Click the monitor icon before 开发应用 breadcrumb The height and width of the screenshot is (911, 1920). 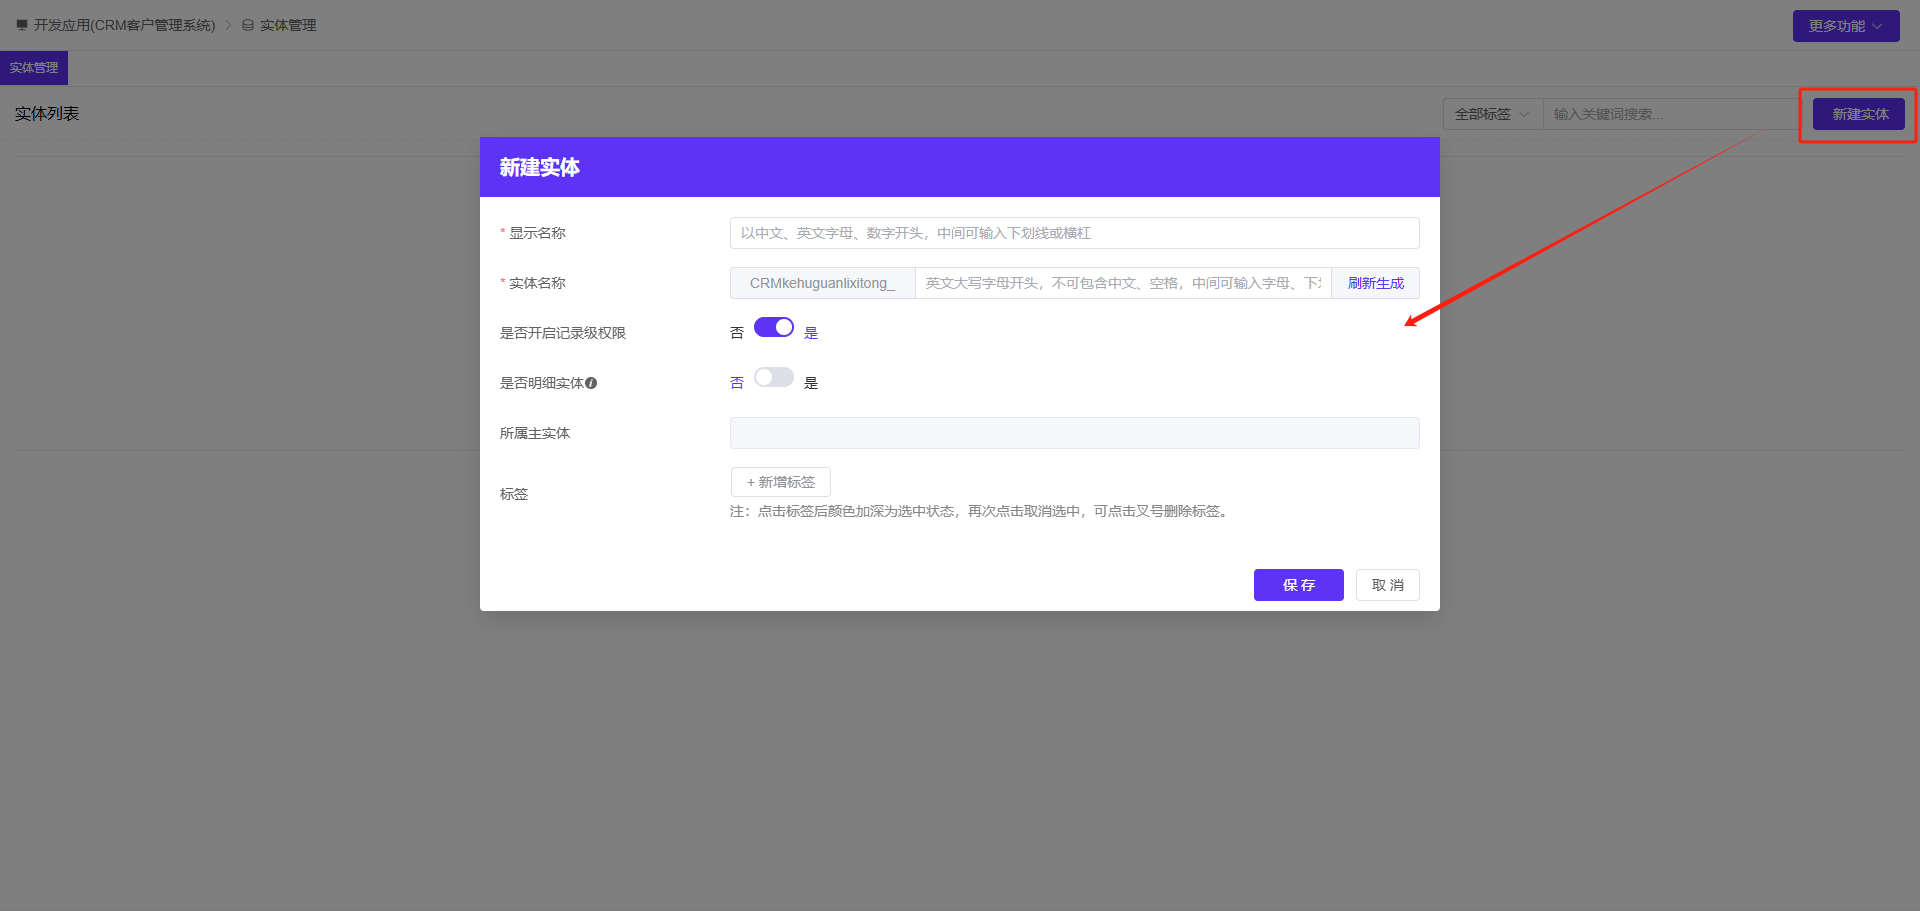tap(20, 24)
